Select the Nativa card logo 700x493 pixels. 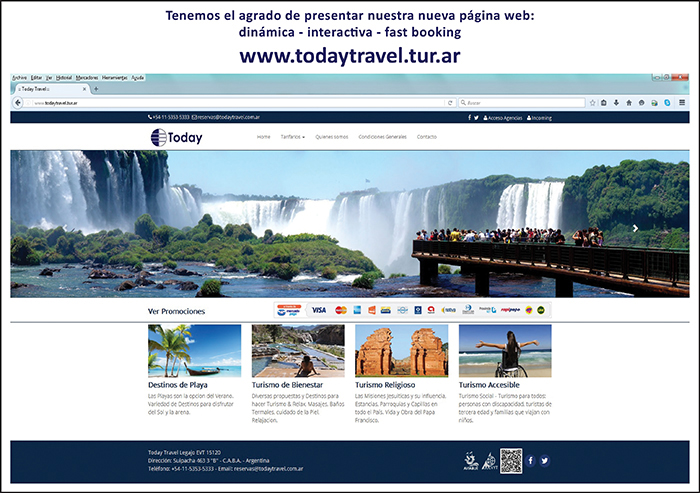point(449,310)
